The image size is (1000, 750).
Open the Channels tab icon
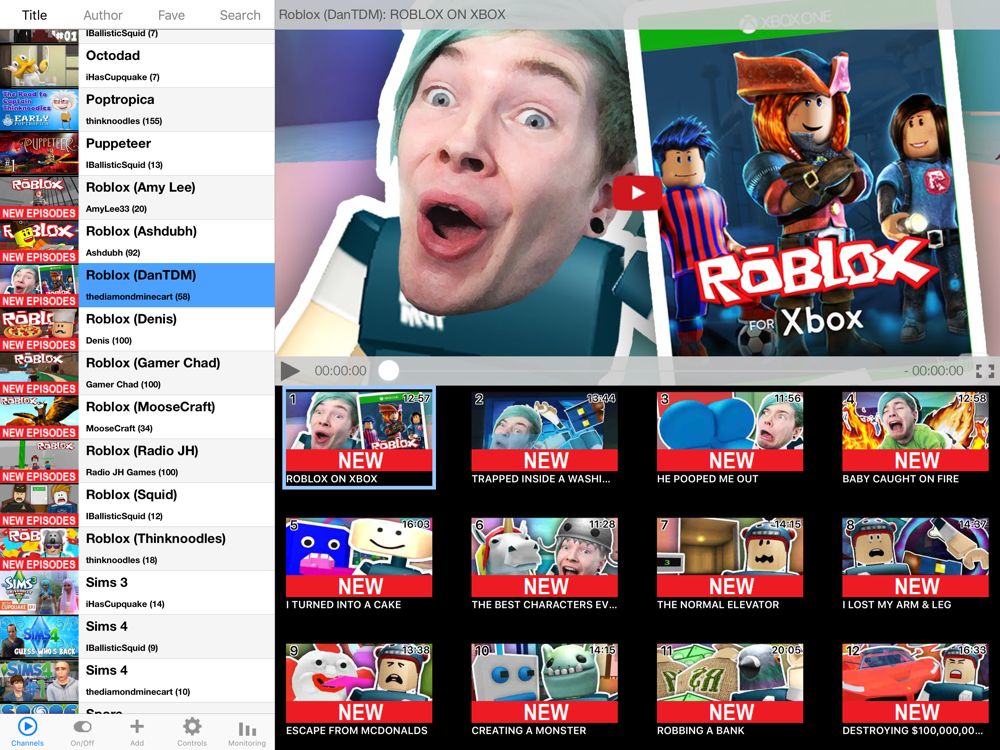pyautogui.click(x=27, y=726)
